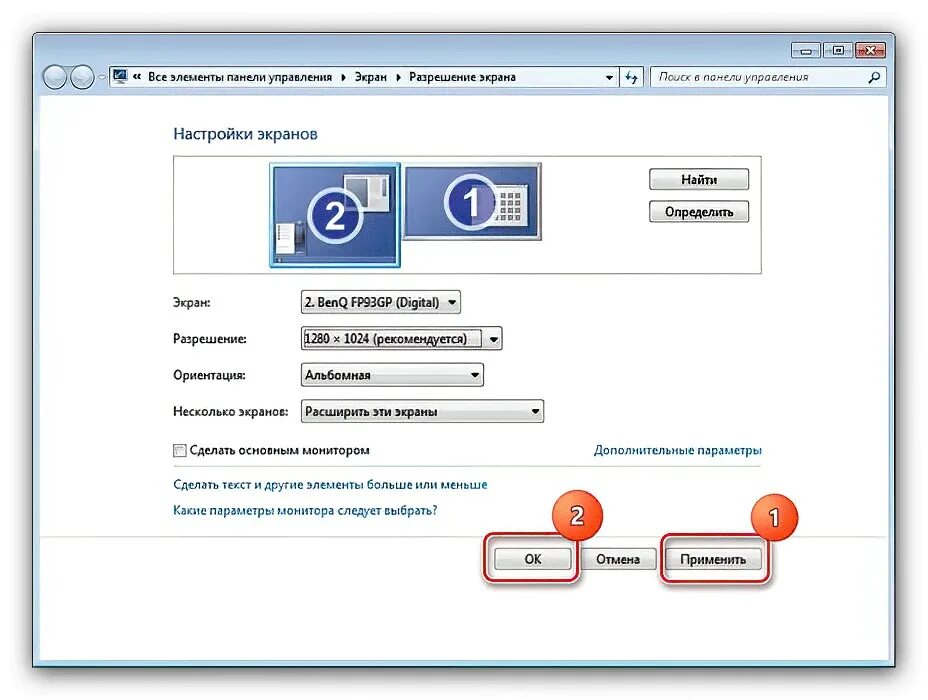Screen dimensions: 928x700
Task: Maximize the window
Action: [x=837, y=51]
